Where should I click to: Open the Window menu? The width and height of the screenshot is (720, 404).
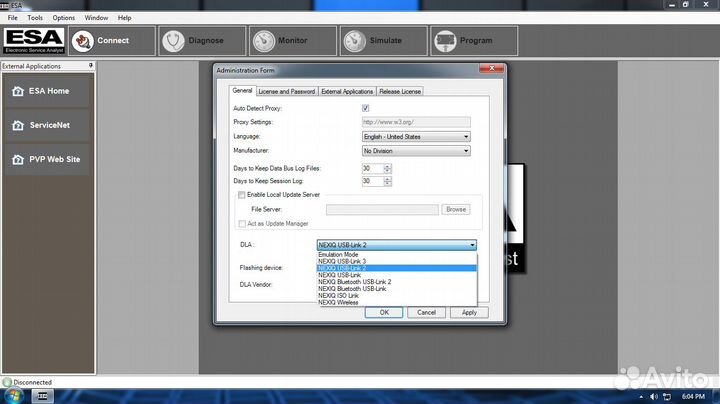click(x=96, y=18)
